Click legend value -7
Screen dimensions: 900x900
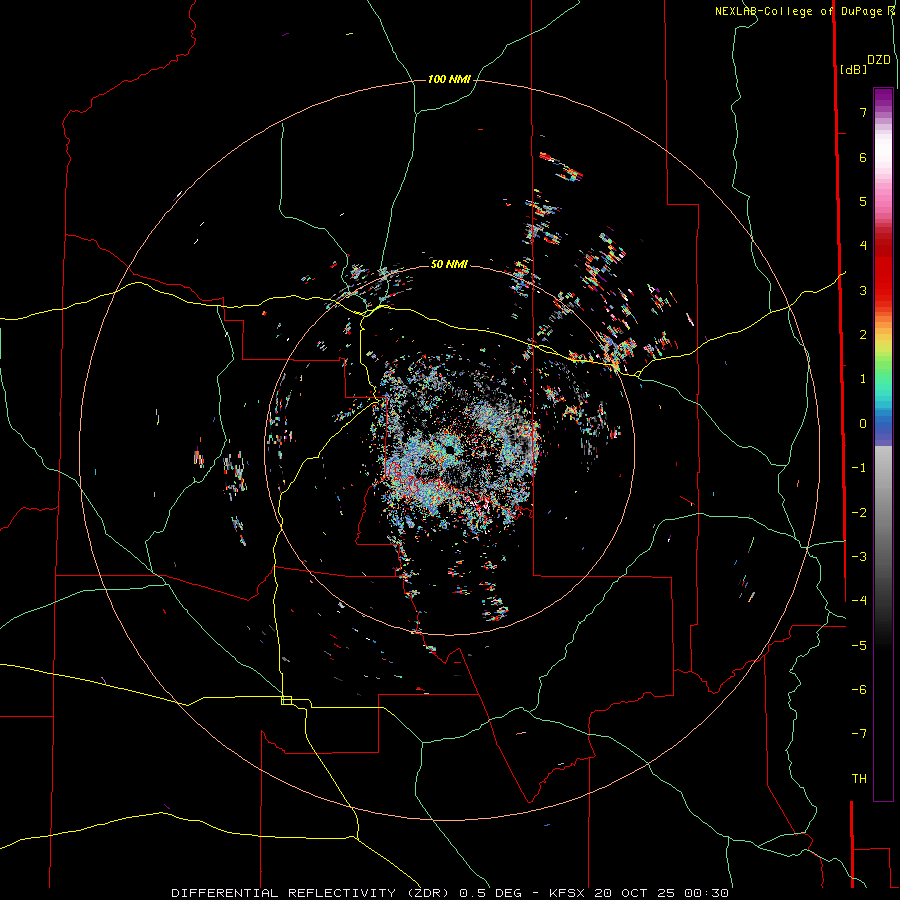859,734
